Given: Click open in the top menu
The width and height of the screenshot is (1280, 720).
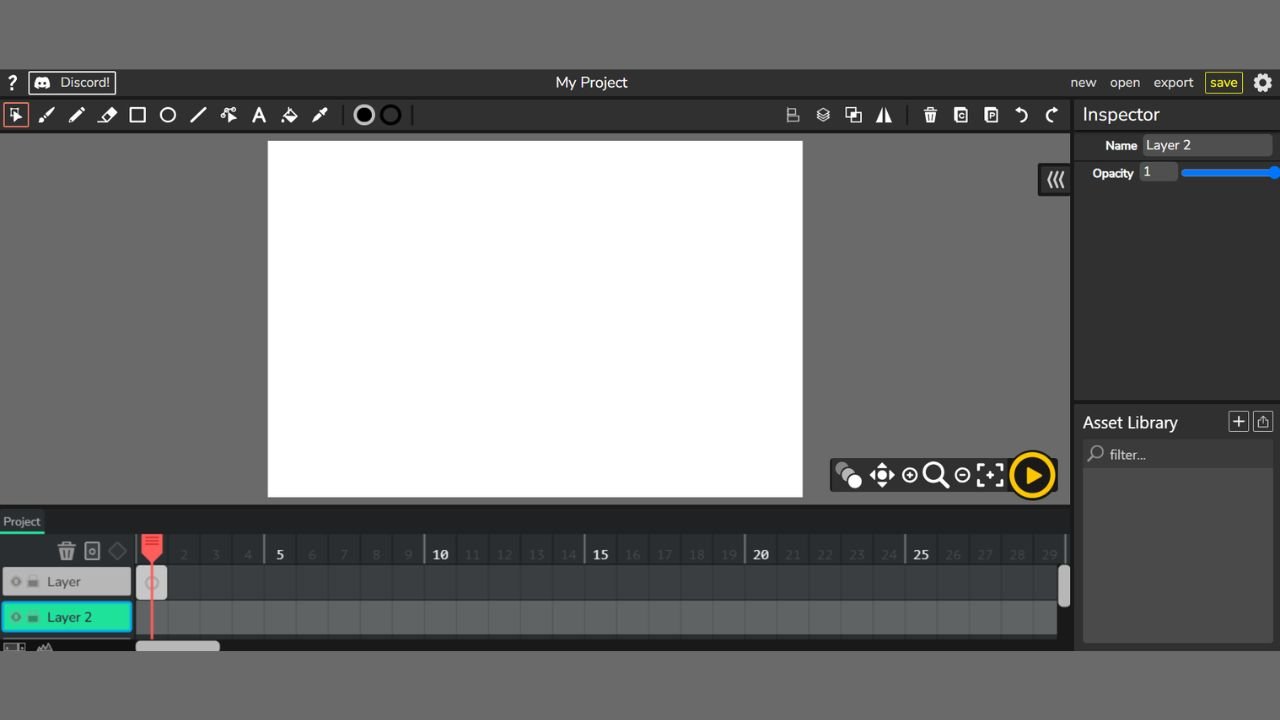Looking at the screenshot, I should (1125, 83).
